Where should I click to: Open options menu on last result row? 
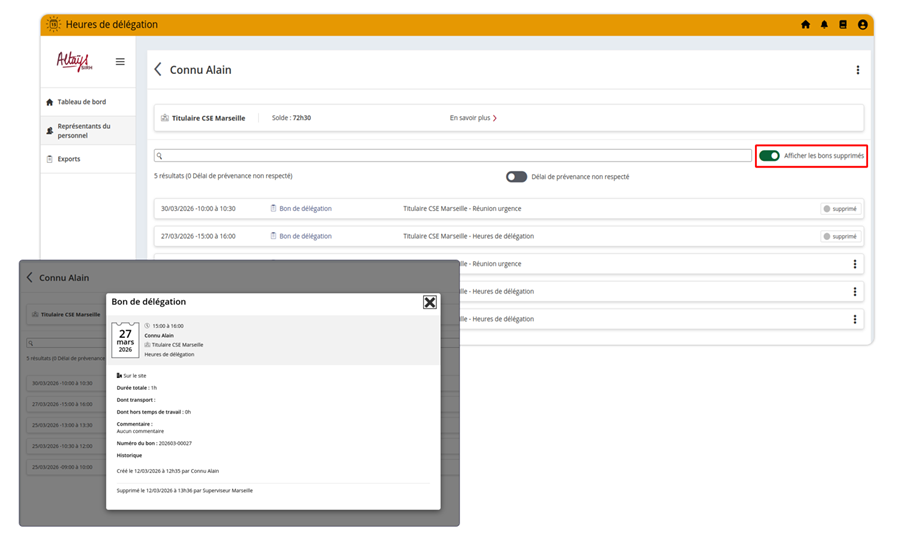point(854,319)
